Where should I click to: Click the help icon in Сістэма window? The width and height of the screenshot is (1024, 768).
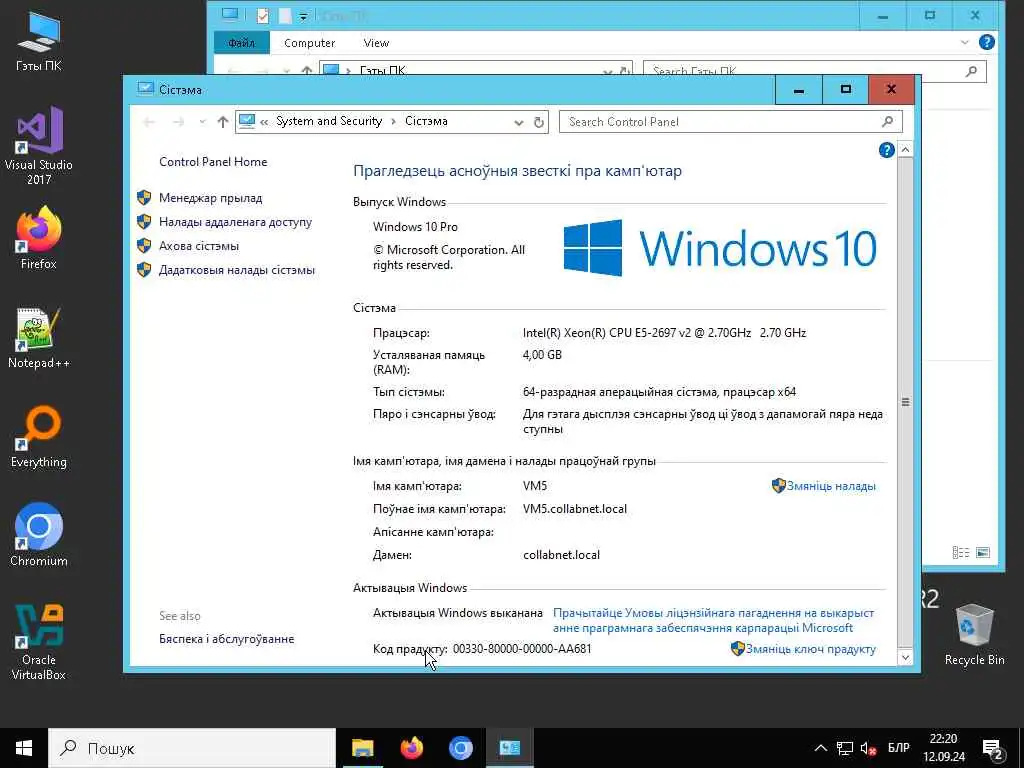pos(886,150)
